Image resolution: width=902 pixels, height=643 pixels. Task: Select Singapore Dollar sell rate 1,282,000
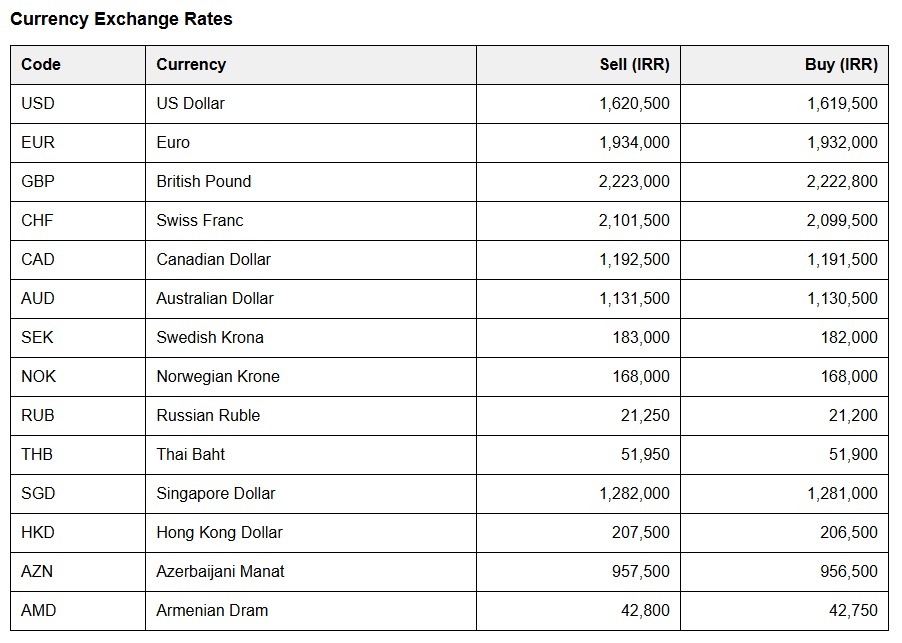tap(634, 494)
